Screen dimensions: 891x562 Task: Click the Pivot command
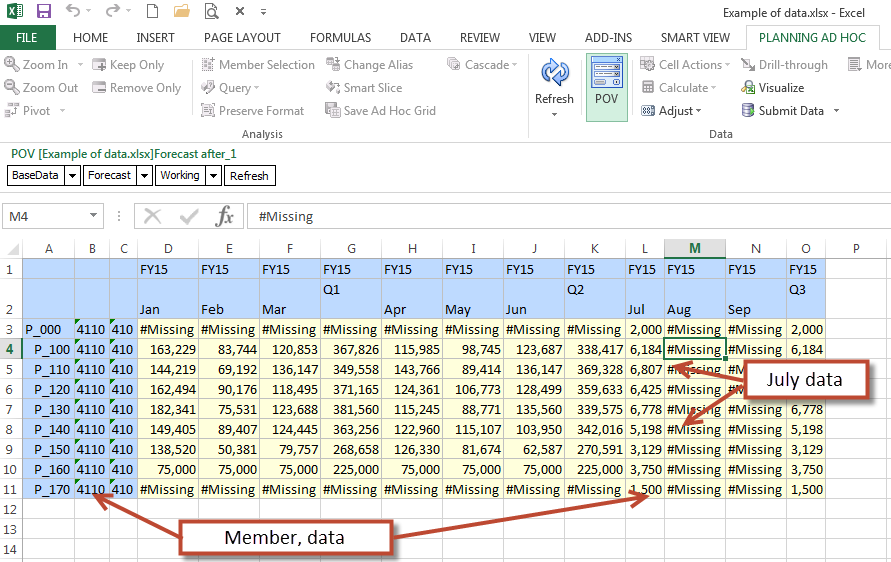(28, 110)
